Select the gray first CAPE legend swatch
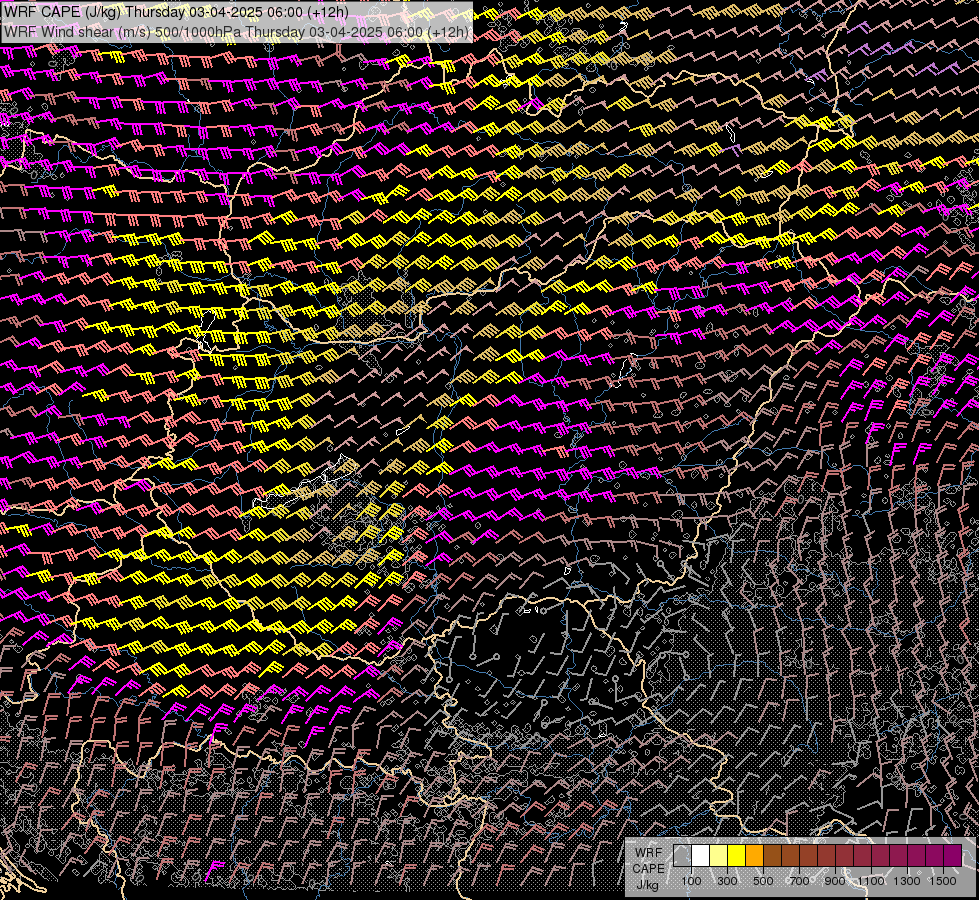Image resolution: width=979 pixels, height=900 pixels. click(x=682, y=856)
